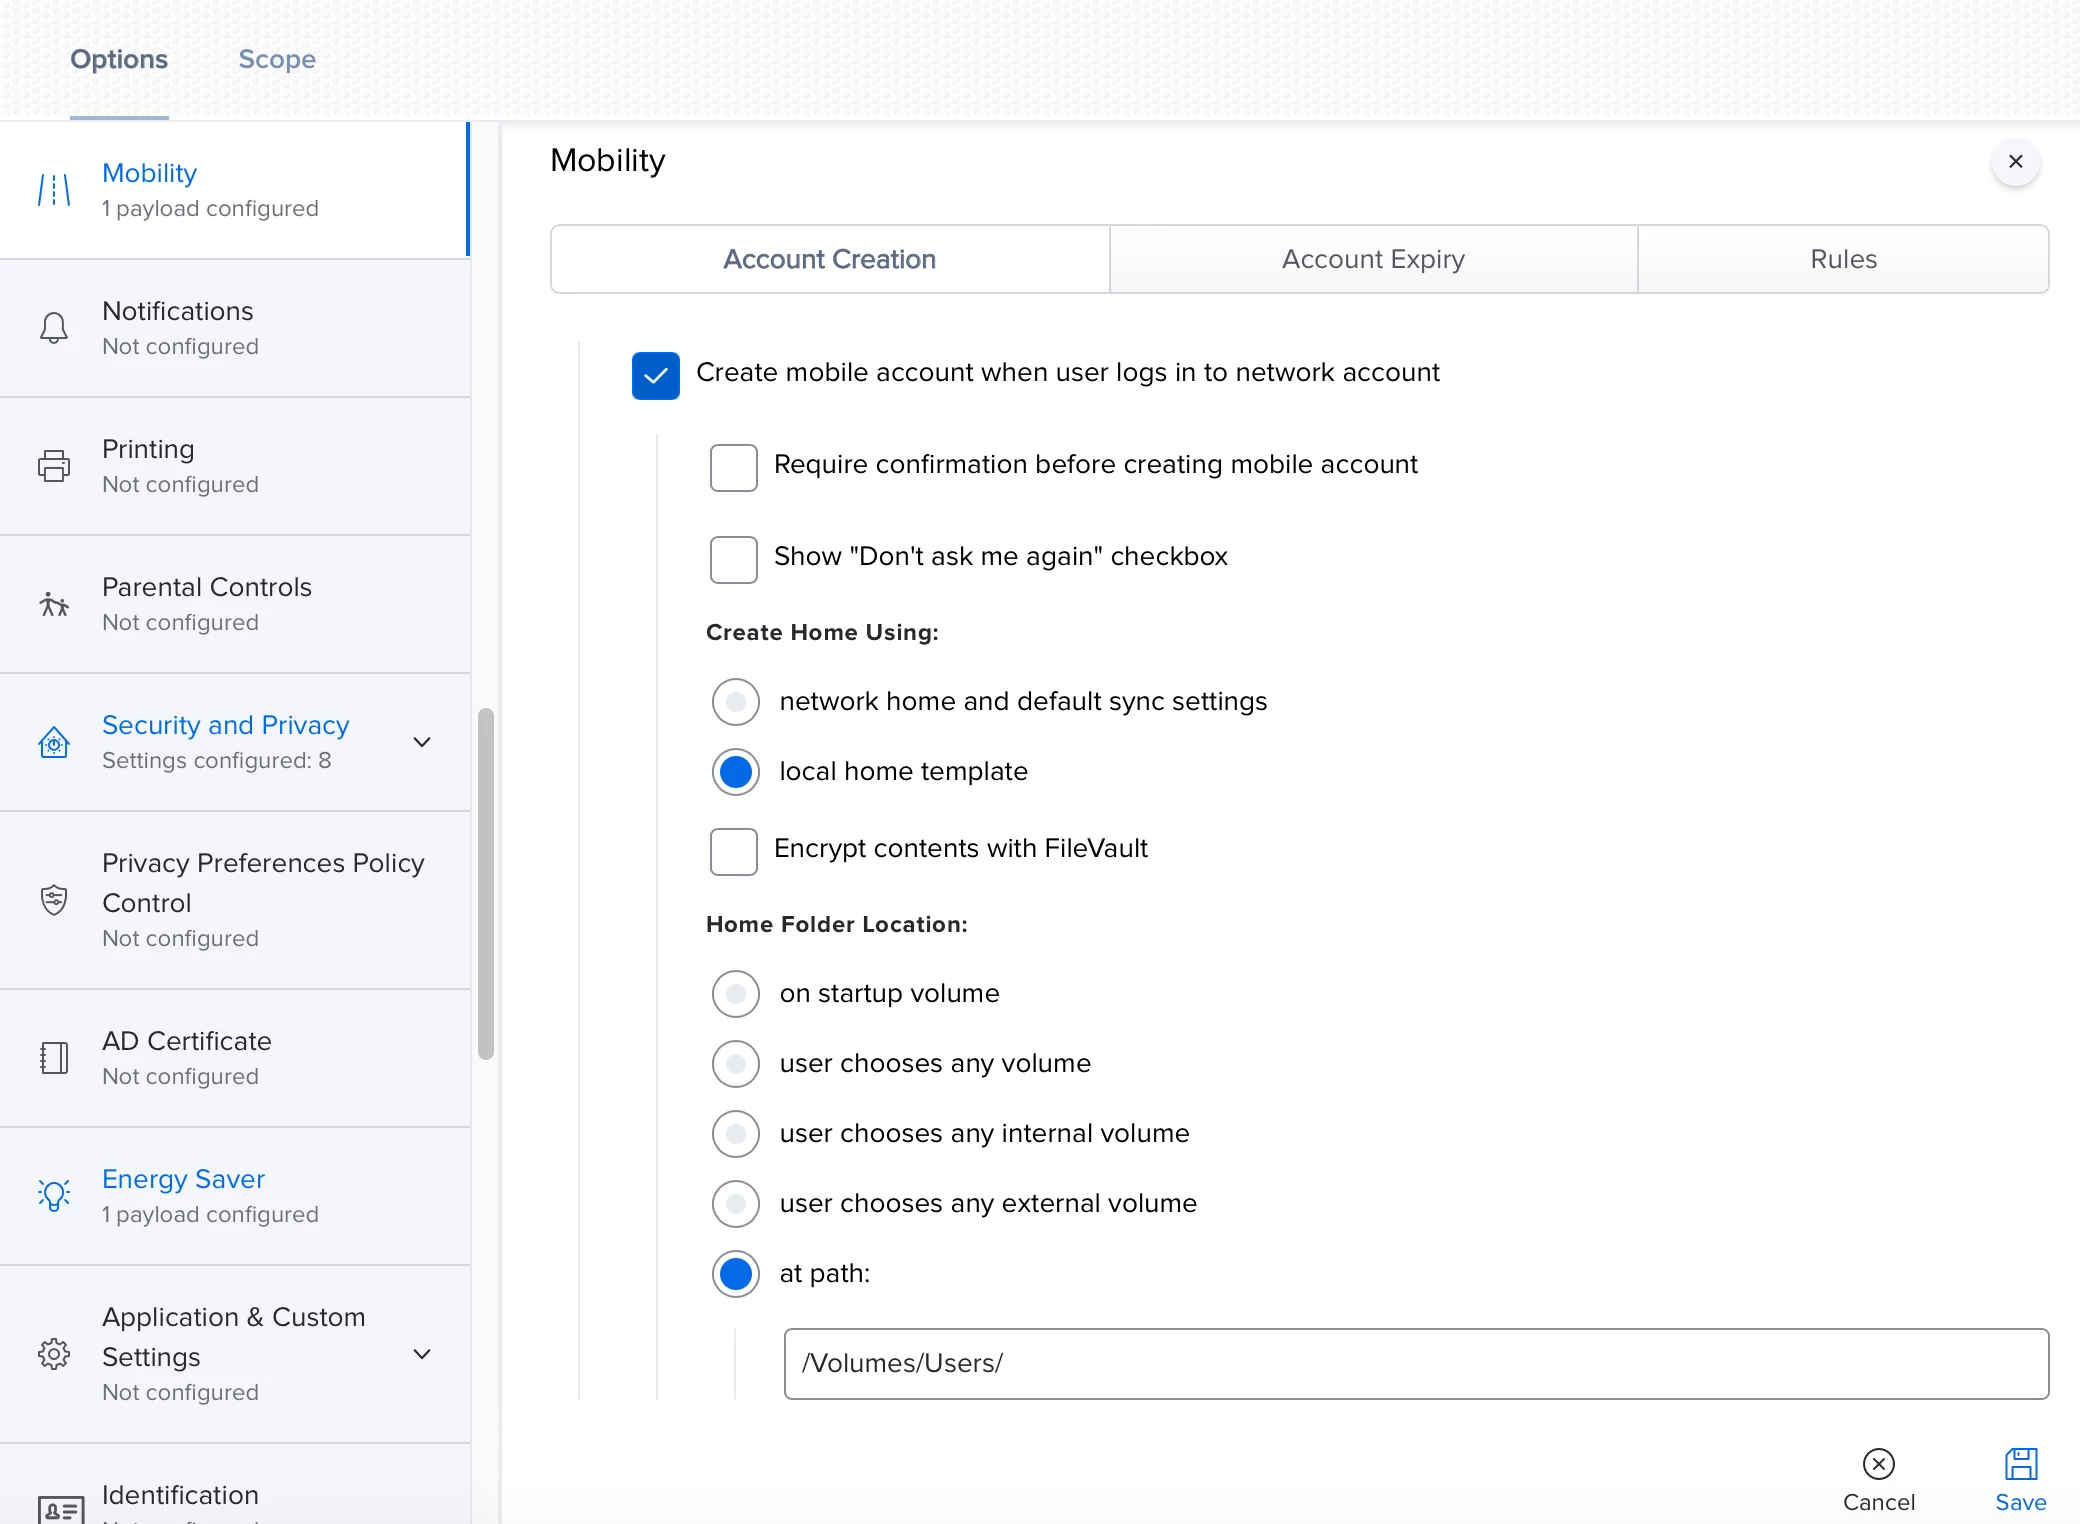Image resolution: width=2080 pixels, height=1524 pixels.
Task: Cancel editing the profile
Action: pyautogui.click(x=1878, y=1479)
